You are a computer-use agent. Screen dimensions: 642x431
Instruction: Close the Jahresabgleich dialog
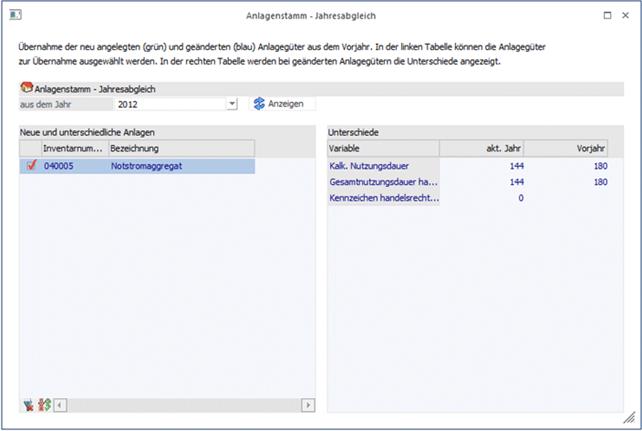point(628,16)
